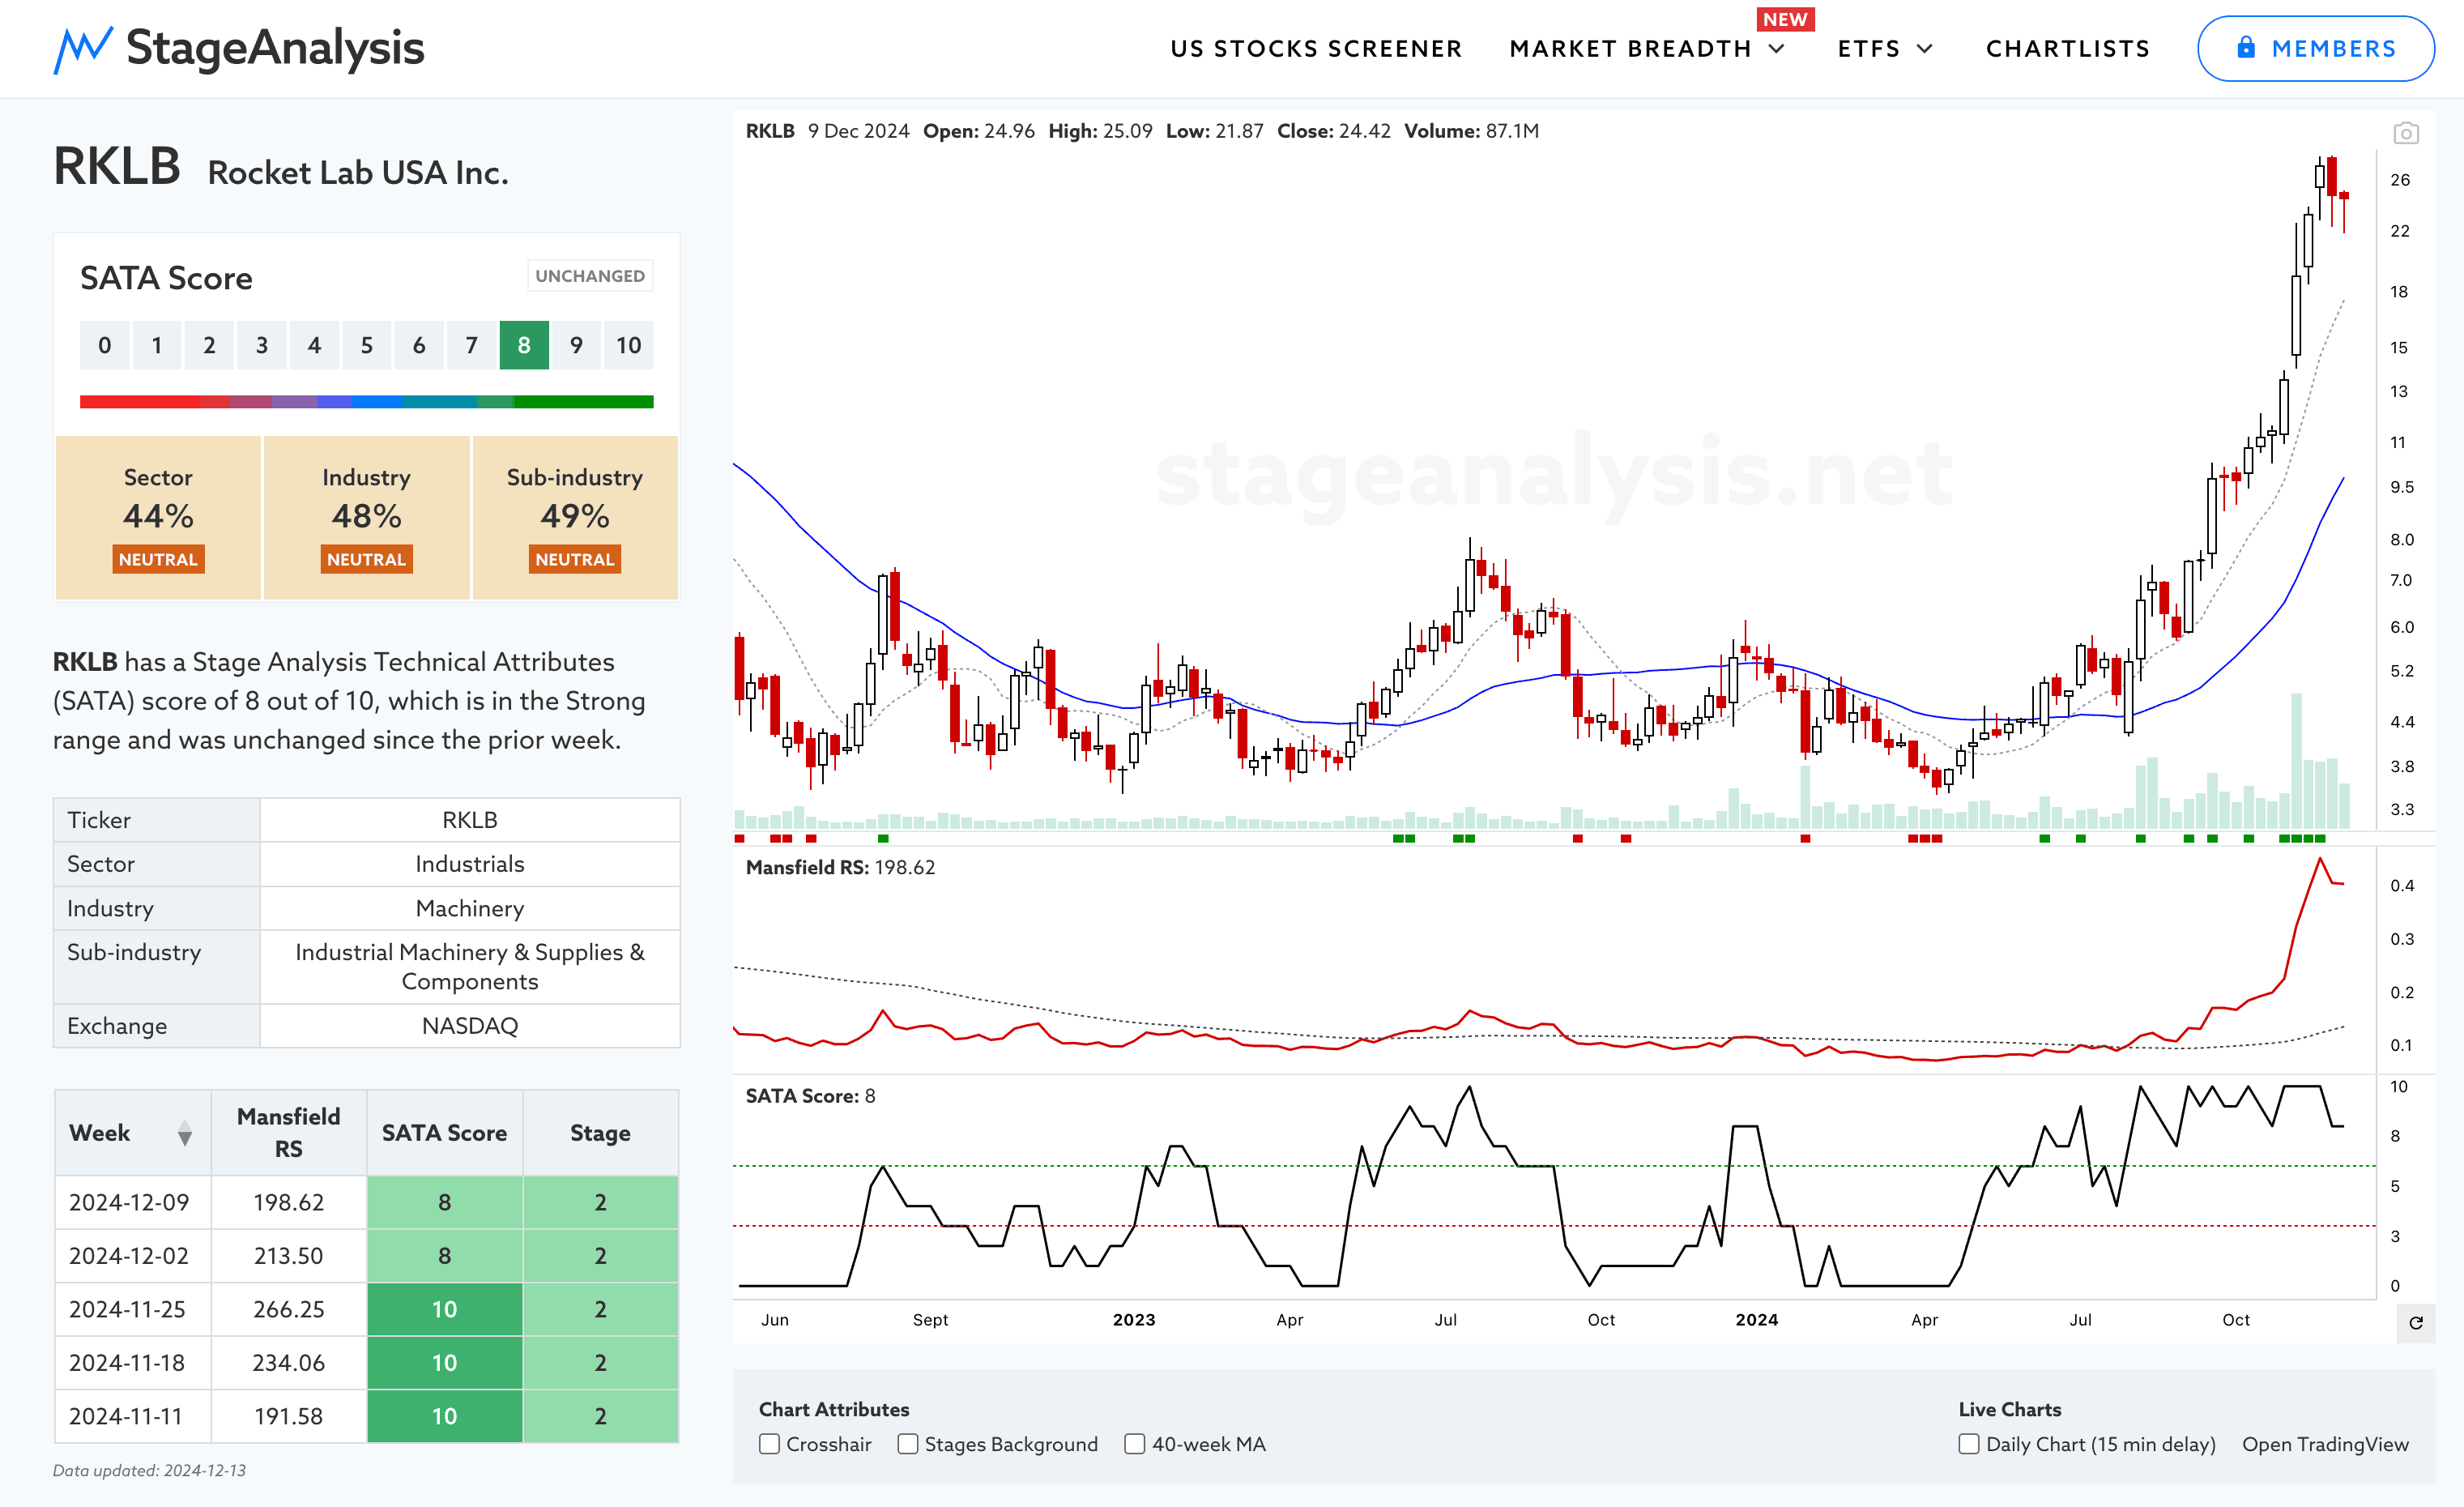Sort table by Week column arrows

point(185,1133)
